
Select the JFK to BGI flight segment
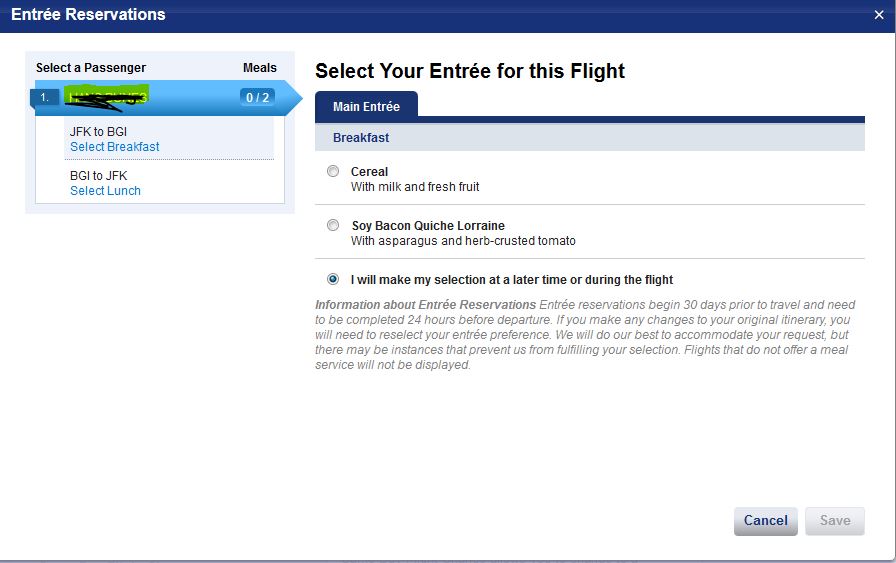[98, 132]
